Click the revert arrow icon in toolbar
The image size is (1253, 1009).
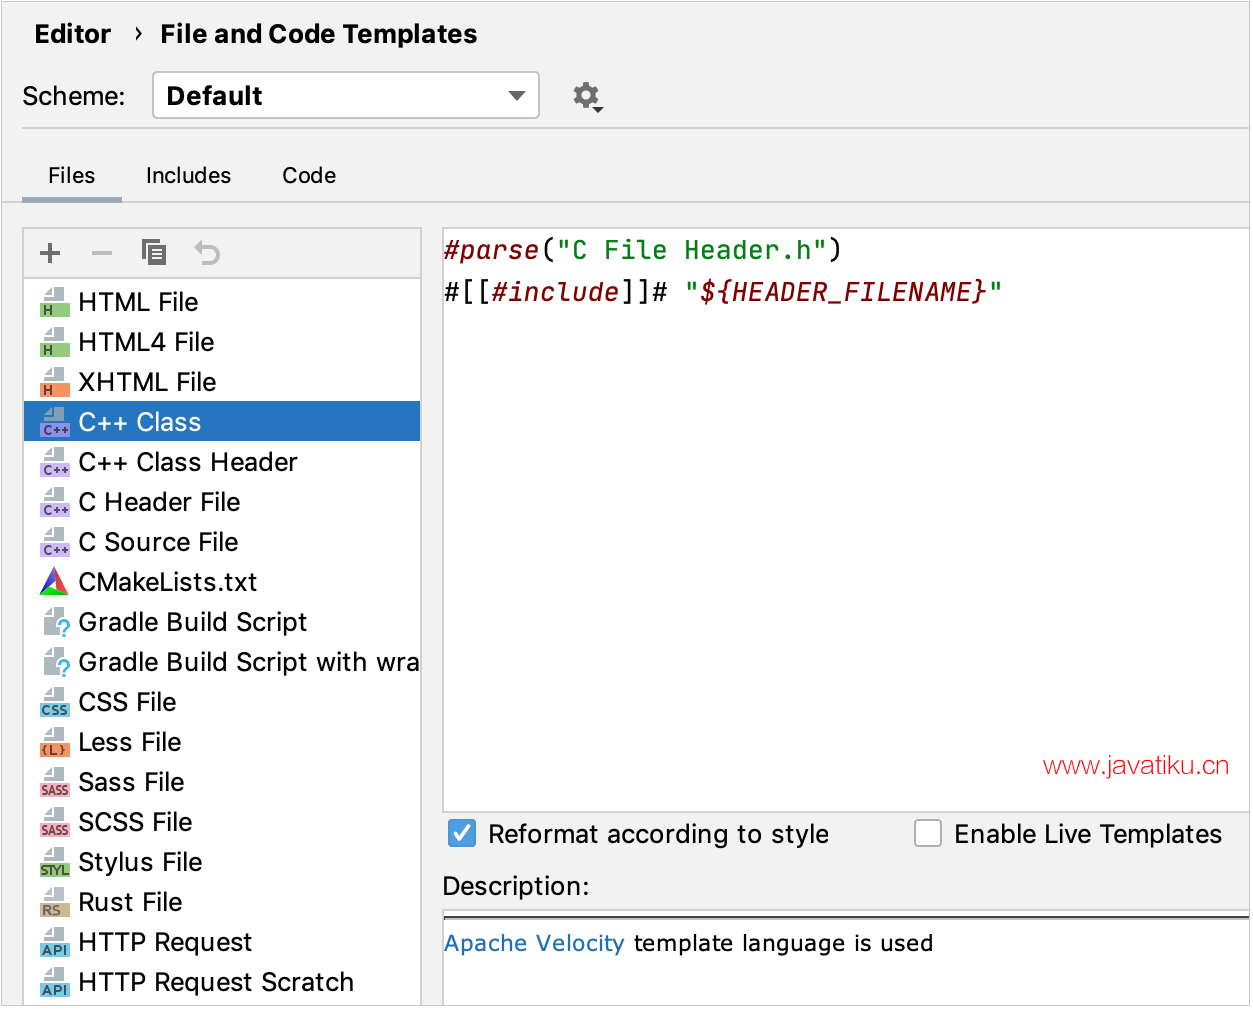tap(207, 253)
